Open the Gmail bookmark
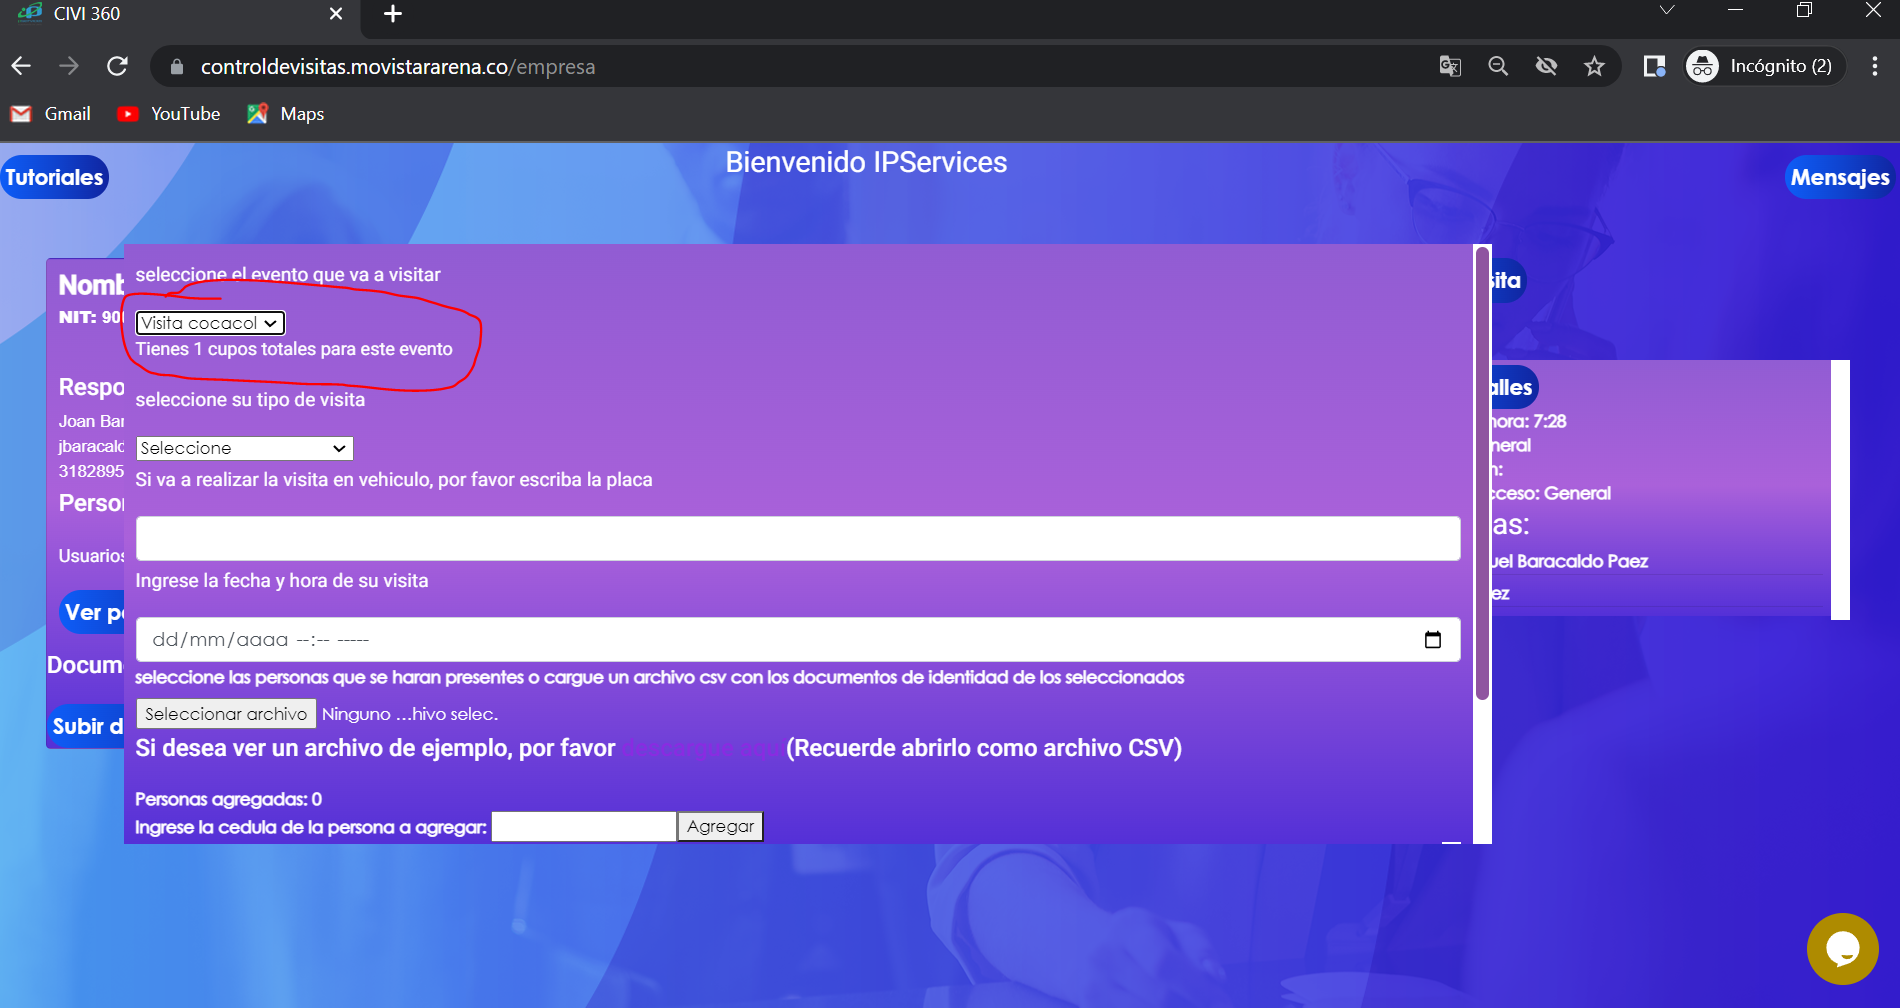 click(51, 114)
